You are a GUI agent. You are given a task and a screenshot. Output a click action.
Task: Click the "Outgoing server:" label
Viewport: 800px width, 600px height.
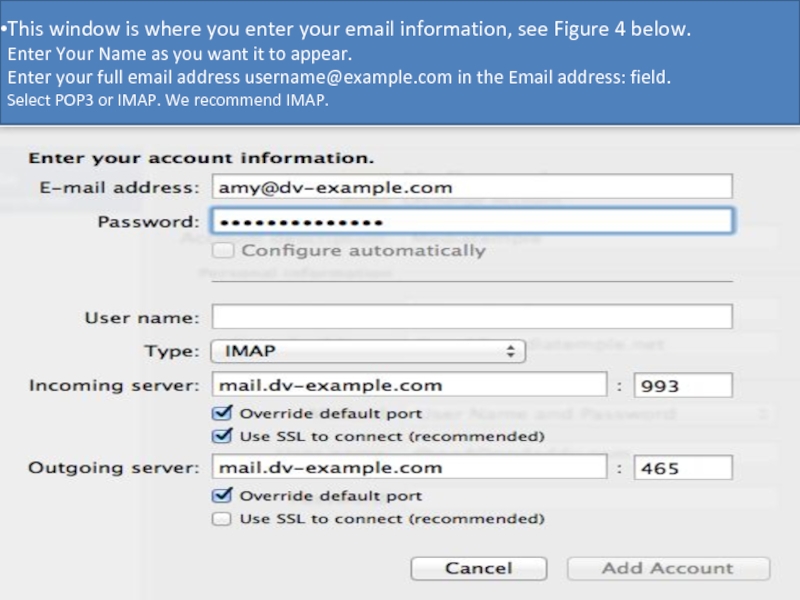click(x=114, y=467)
